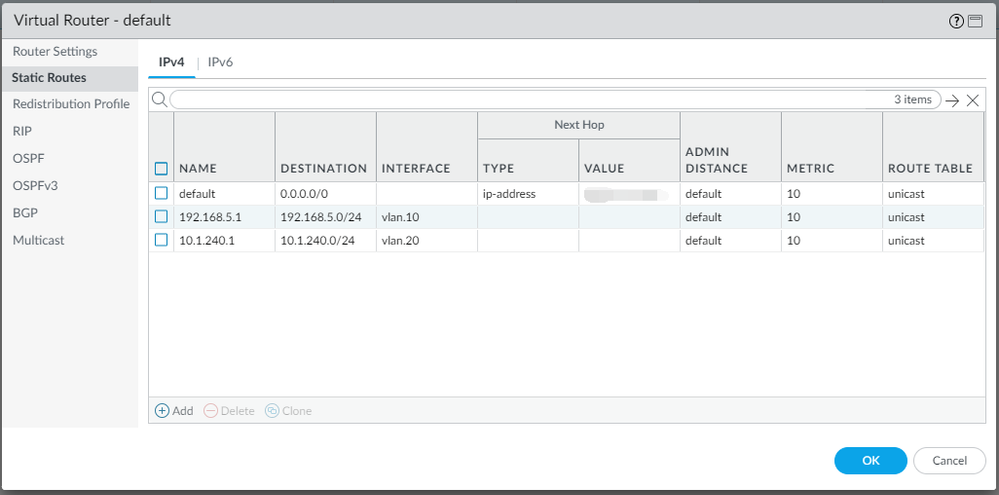
Task: Select Redistribution Profile in sidebar
Action: pyautogui.click(x=71, y=104)
